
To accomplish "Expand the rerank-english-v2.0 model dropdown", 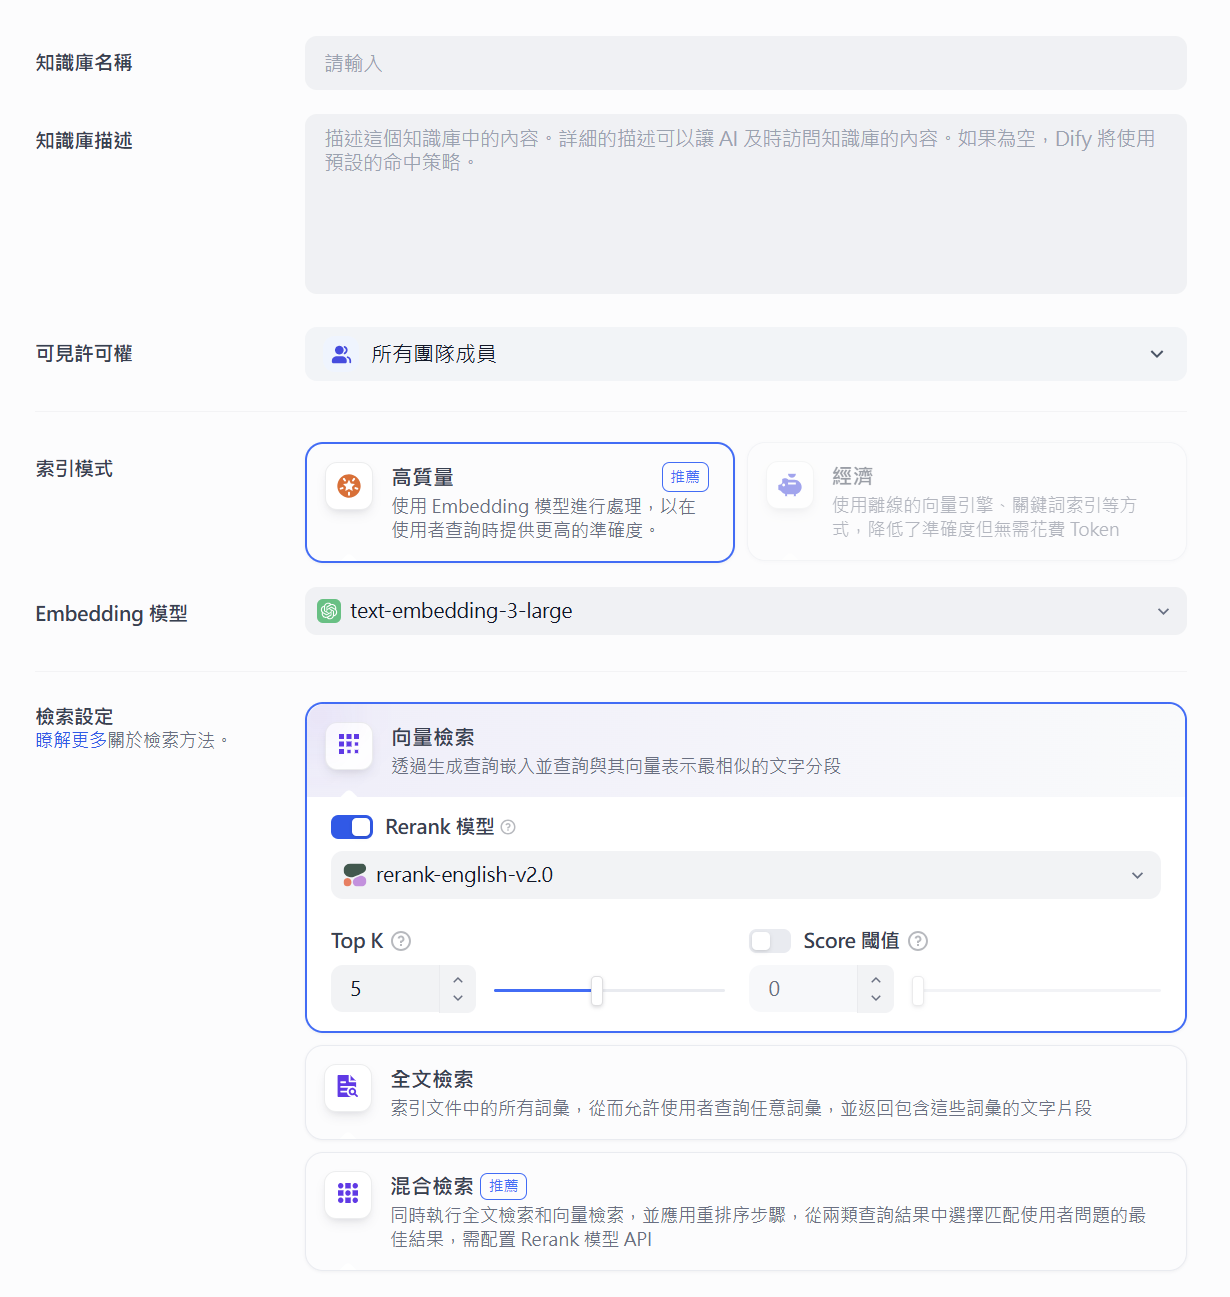I will click(745, 875).
